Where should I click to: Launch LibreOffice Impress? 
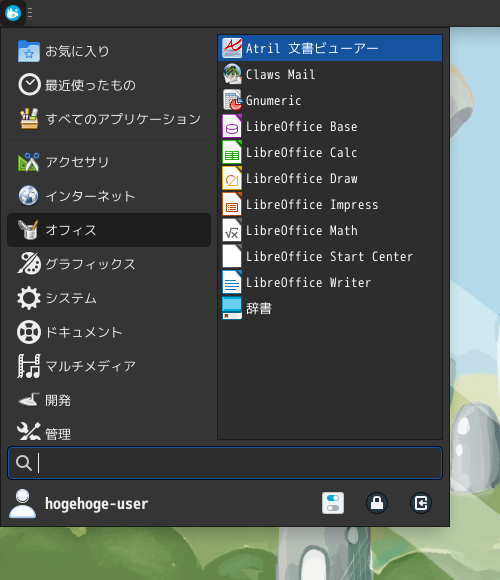tap(330, 204)
